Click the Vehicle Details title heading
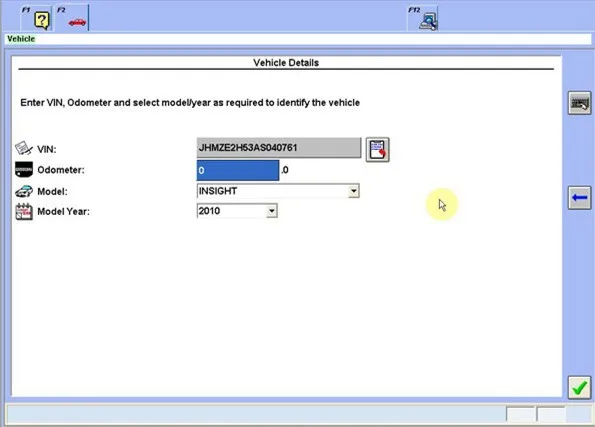Image resolution: width=595 pixels, height=427 pixels. click(x=286, y=63)
